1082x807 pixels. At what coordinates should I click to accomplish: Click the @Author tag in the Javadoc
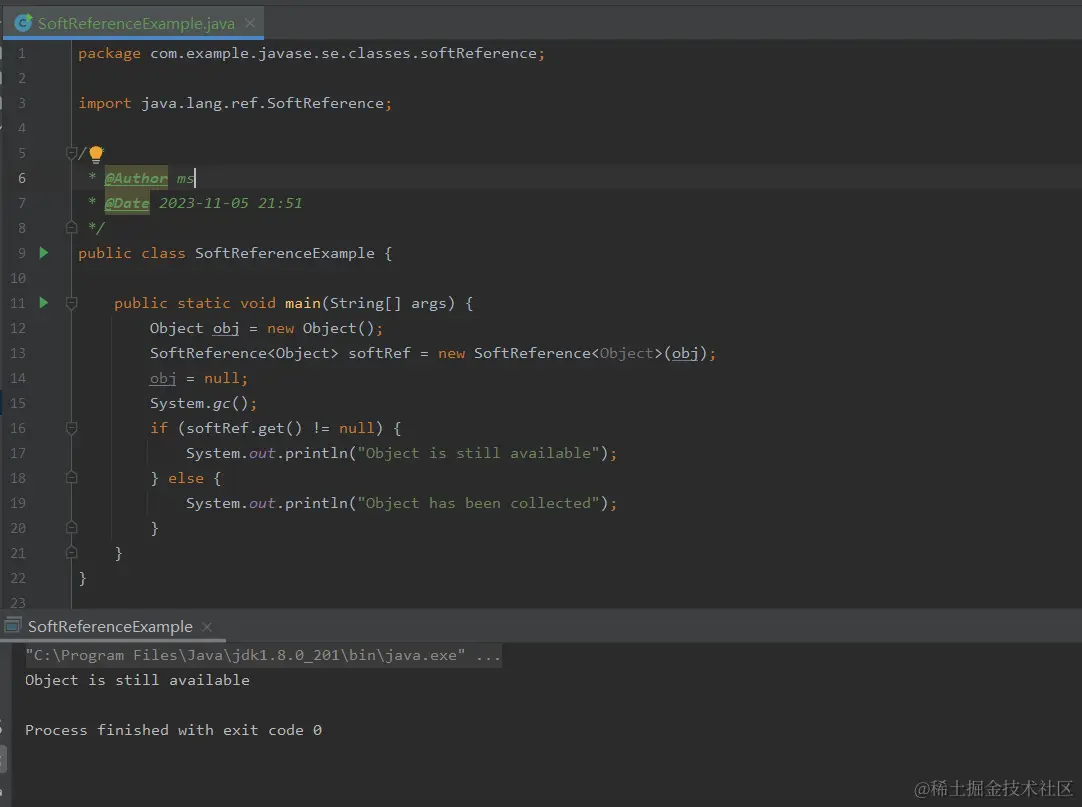pos(136,178)
